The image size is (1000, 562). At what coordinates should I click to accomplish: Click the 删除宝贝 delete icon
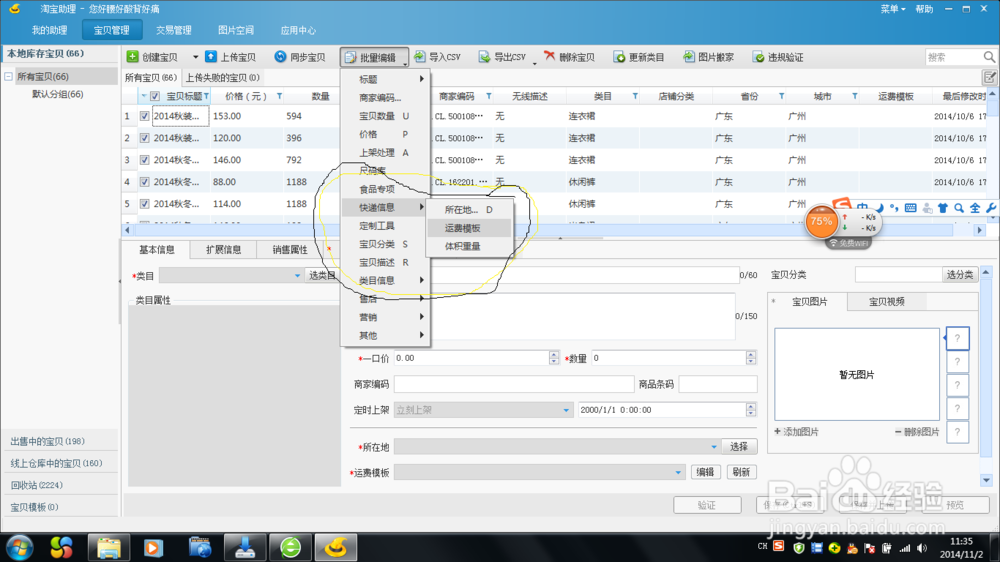[x=549, y=56]
